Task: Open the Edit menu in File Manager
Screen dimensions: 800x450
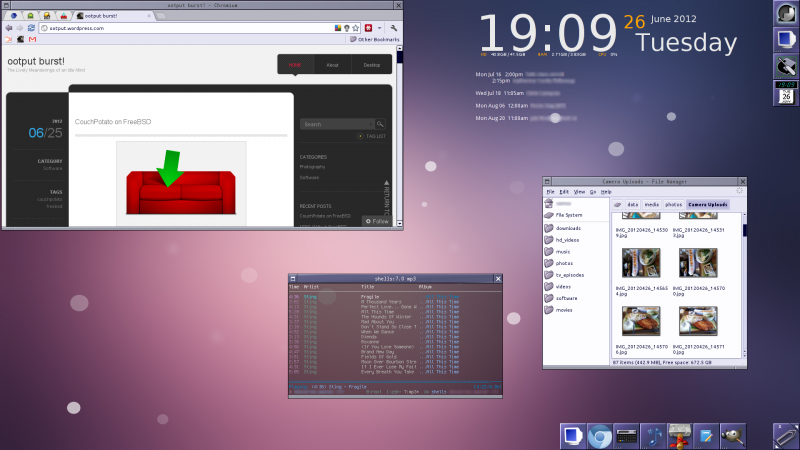Action: point(564,192)
